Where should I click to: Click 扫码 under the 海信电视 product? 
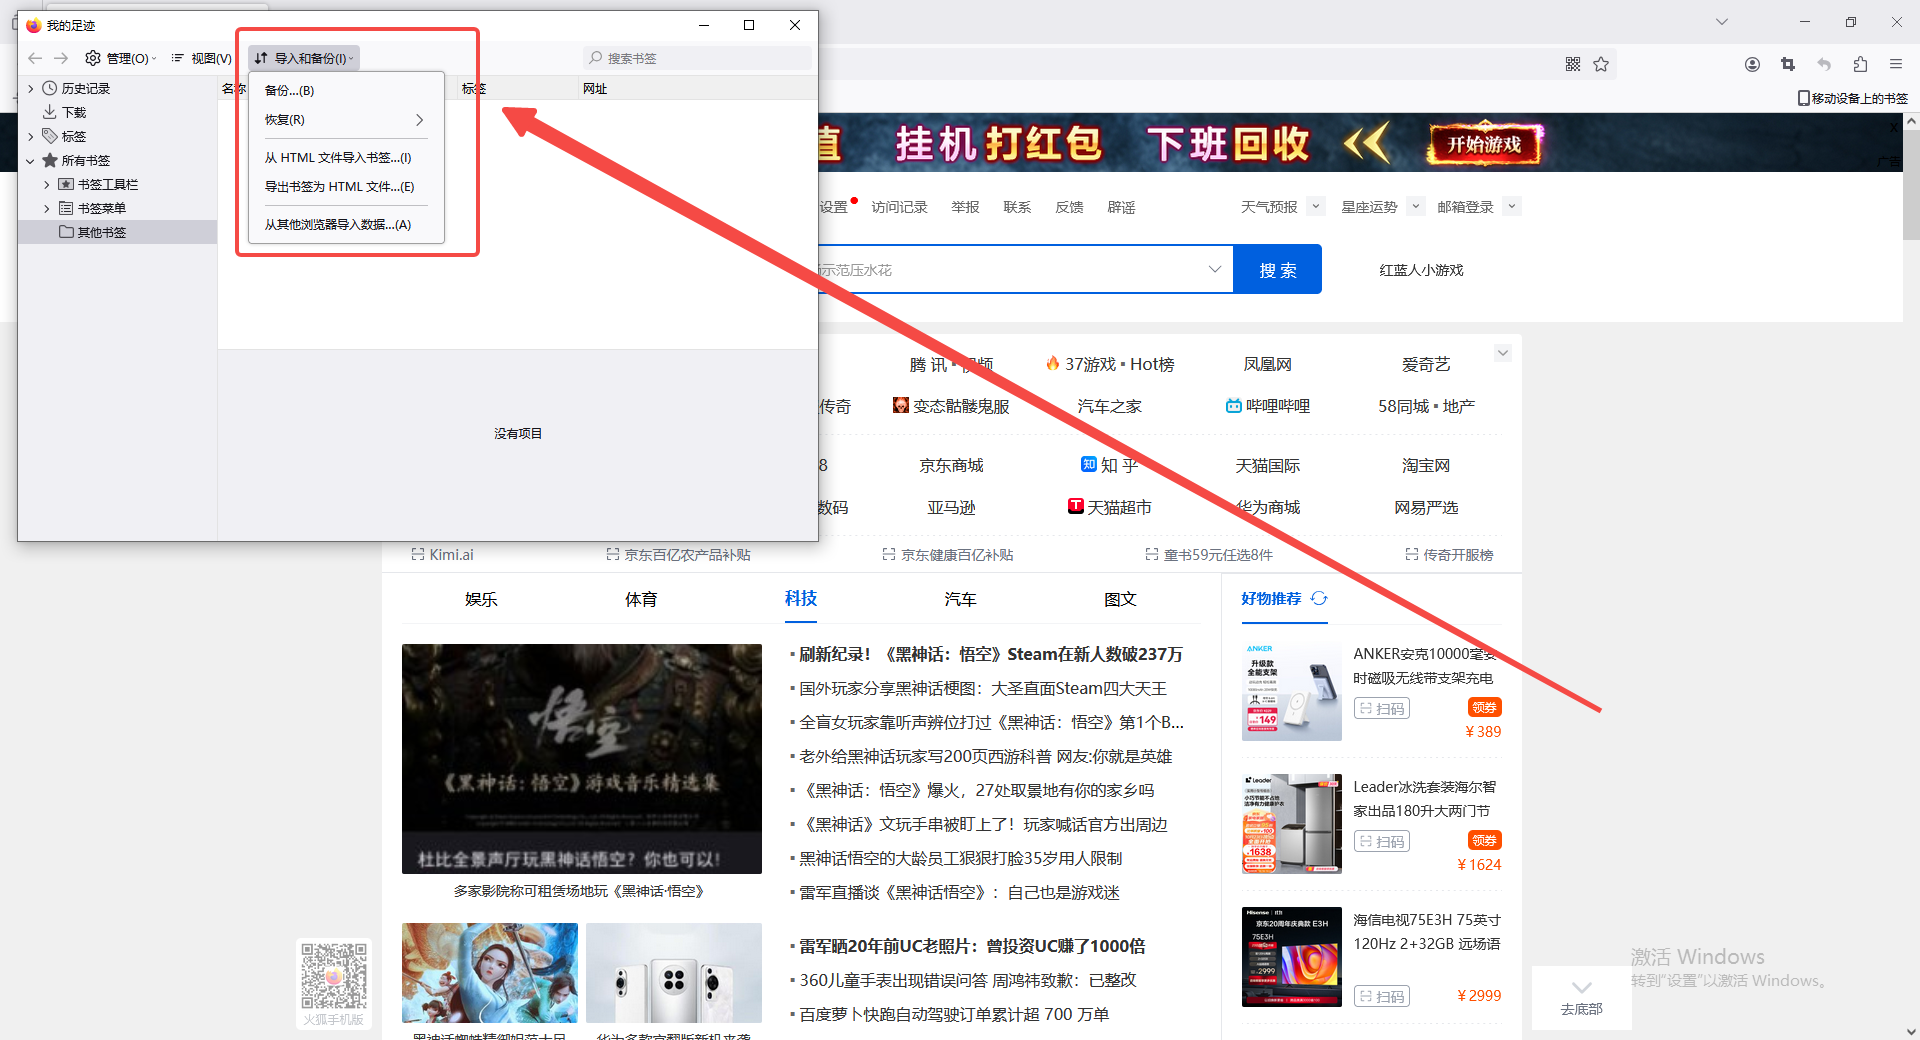click(1382, 996)
